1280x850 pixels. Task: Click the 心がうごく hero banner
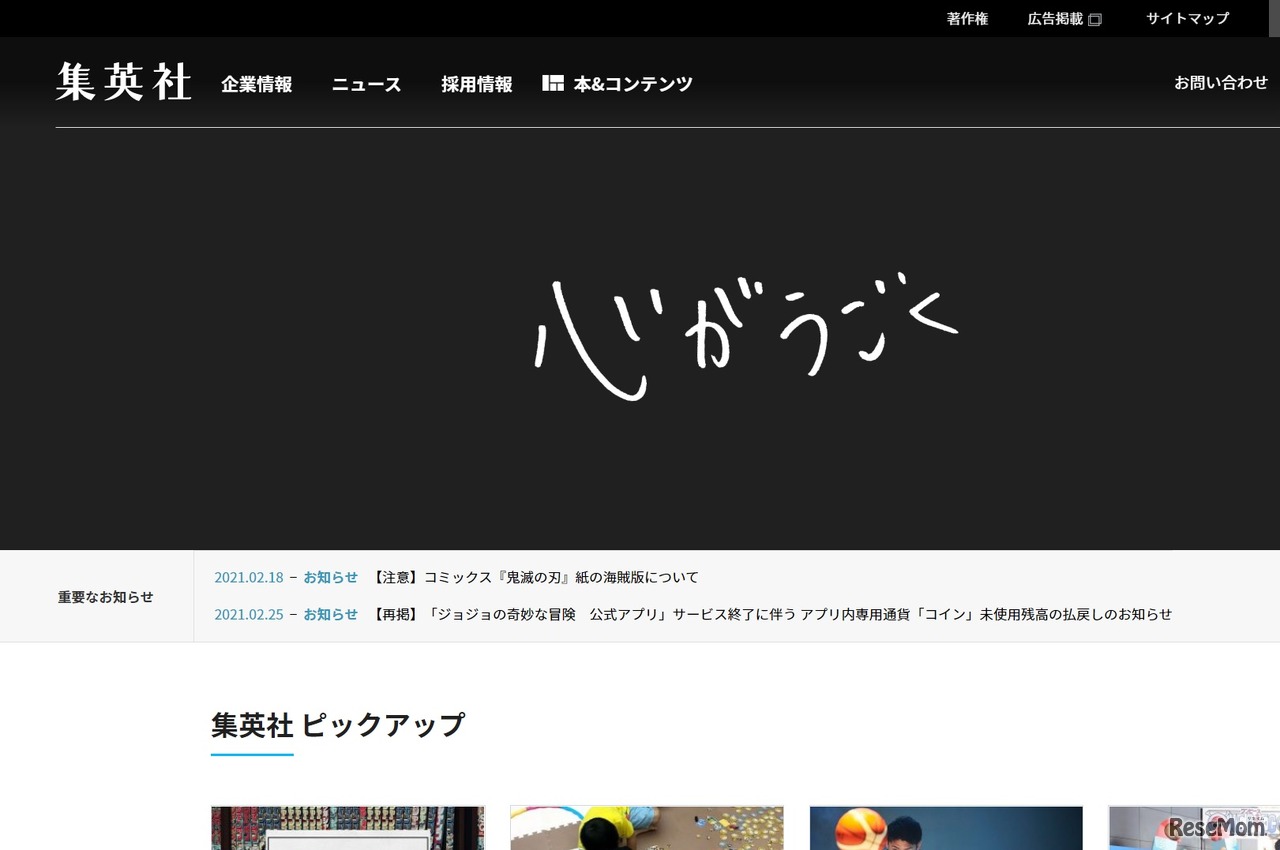[745, 330]
